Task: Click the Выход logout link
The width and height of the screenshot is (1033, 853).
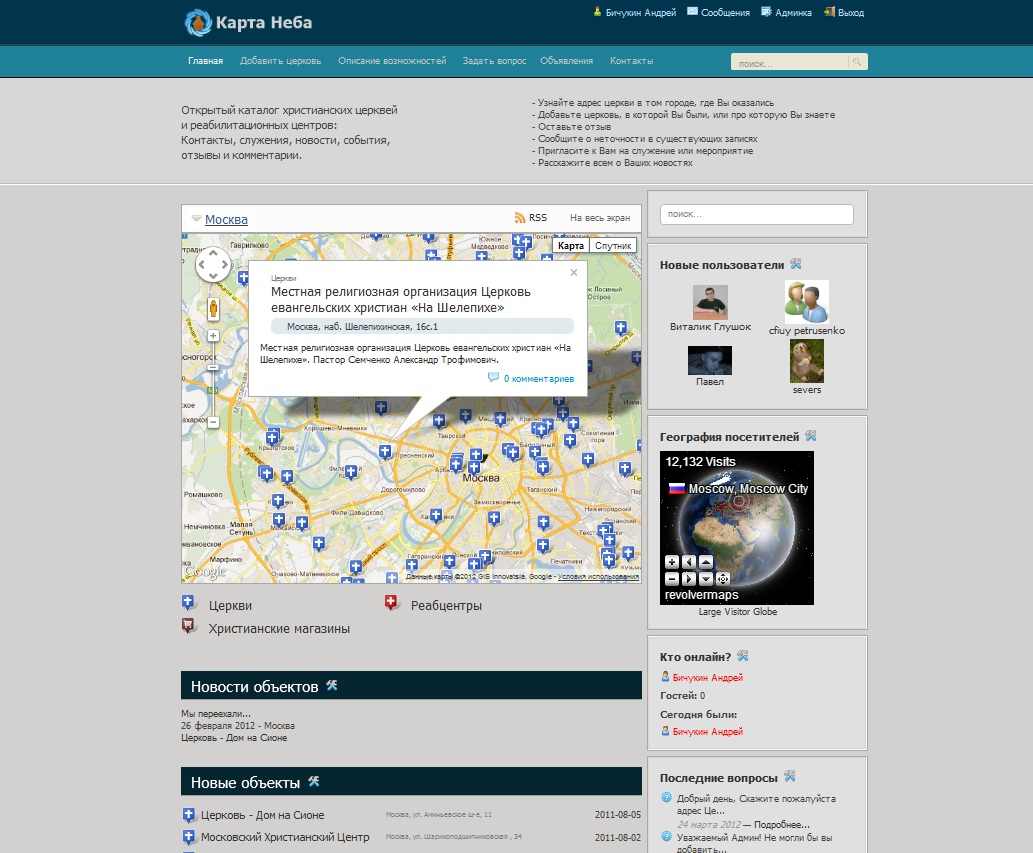Action: pos(850,13)
